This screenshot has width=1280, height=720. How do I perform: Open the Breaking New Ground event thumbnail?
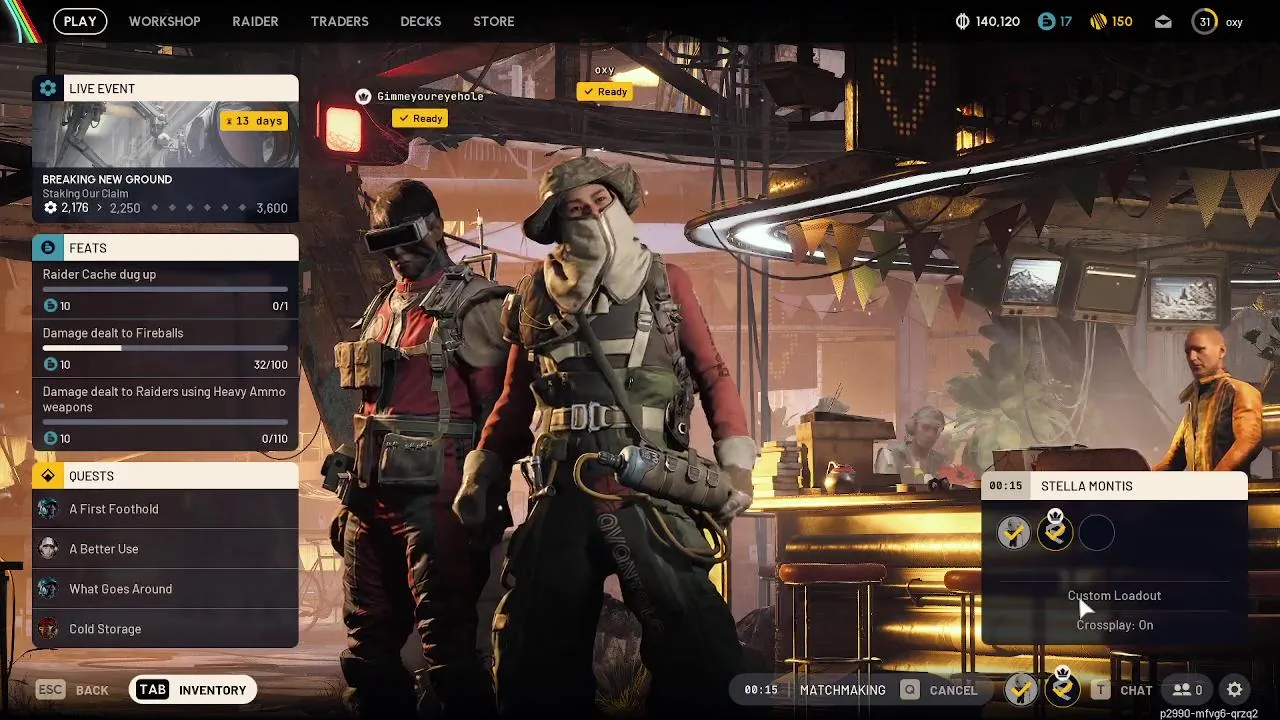coord(165,134)
